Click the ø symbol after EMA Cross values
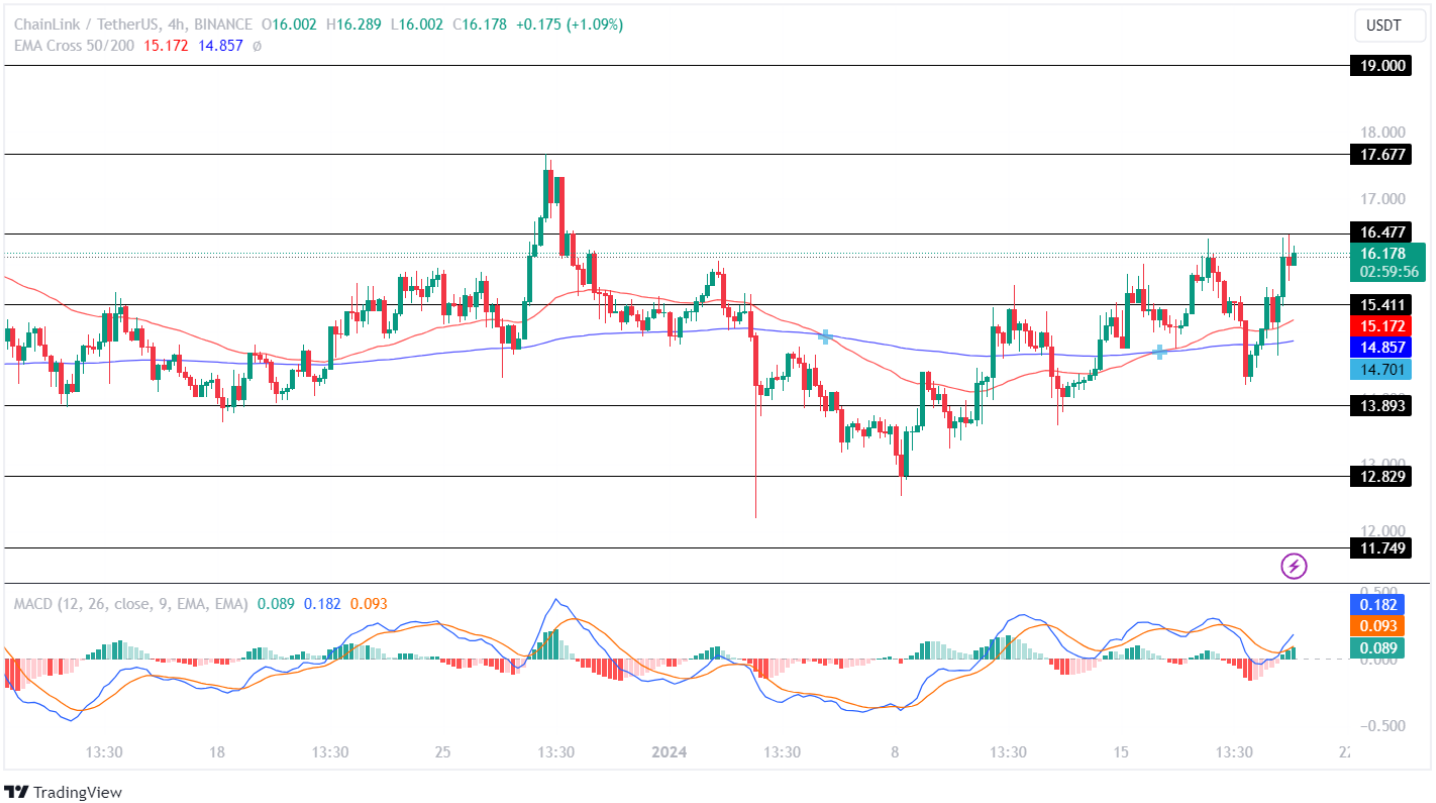This screenshot has width=1436, height=803. [x=256, y=46]
